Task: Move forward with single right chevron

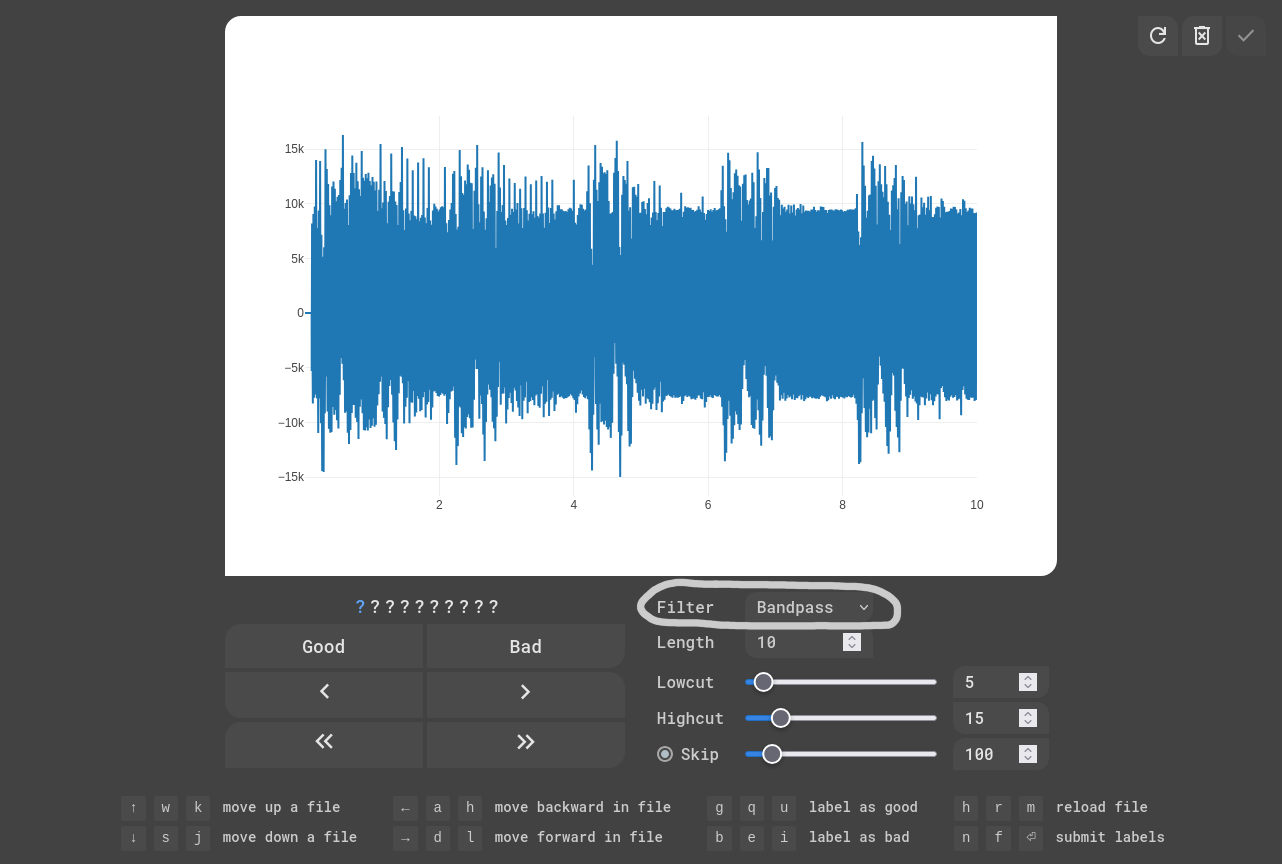Action: 525,692
